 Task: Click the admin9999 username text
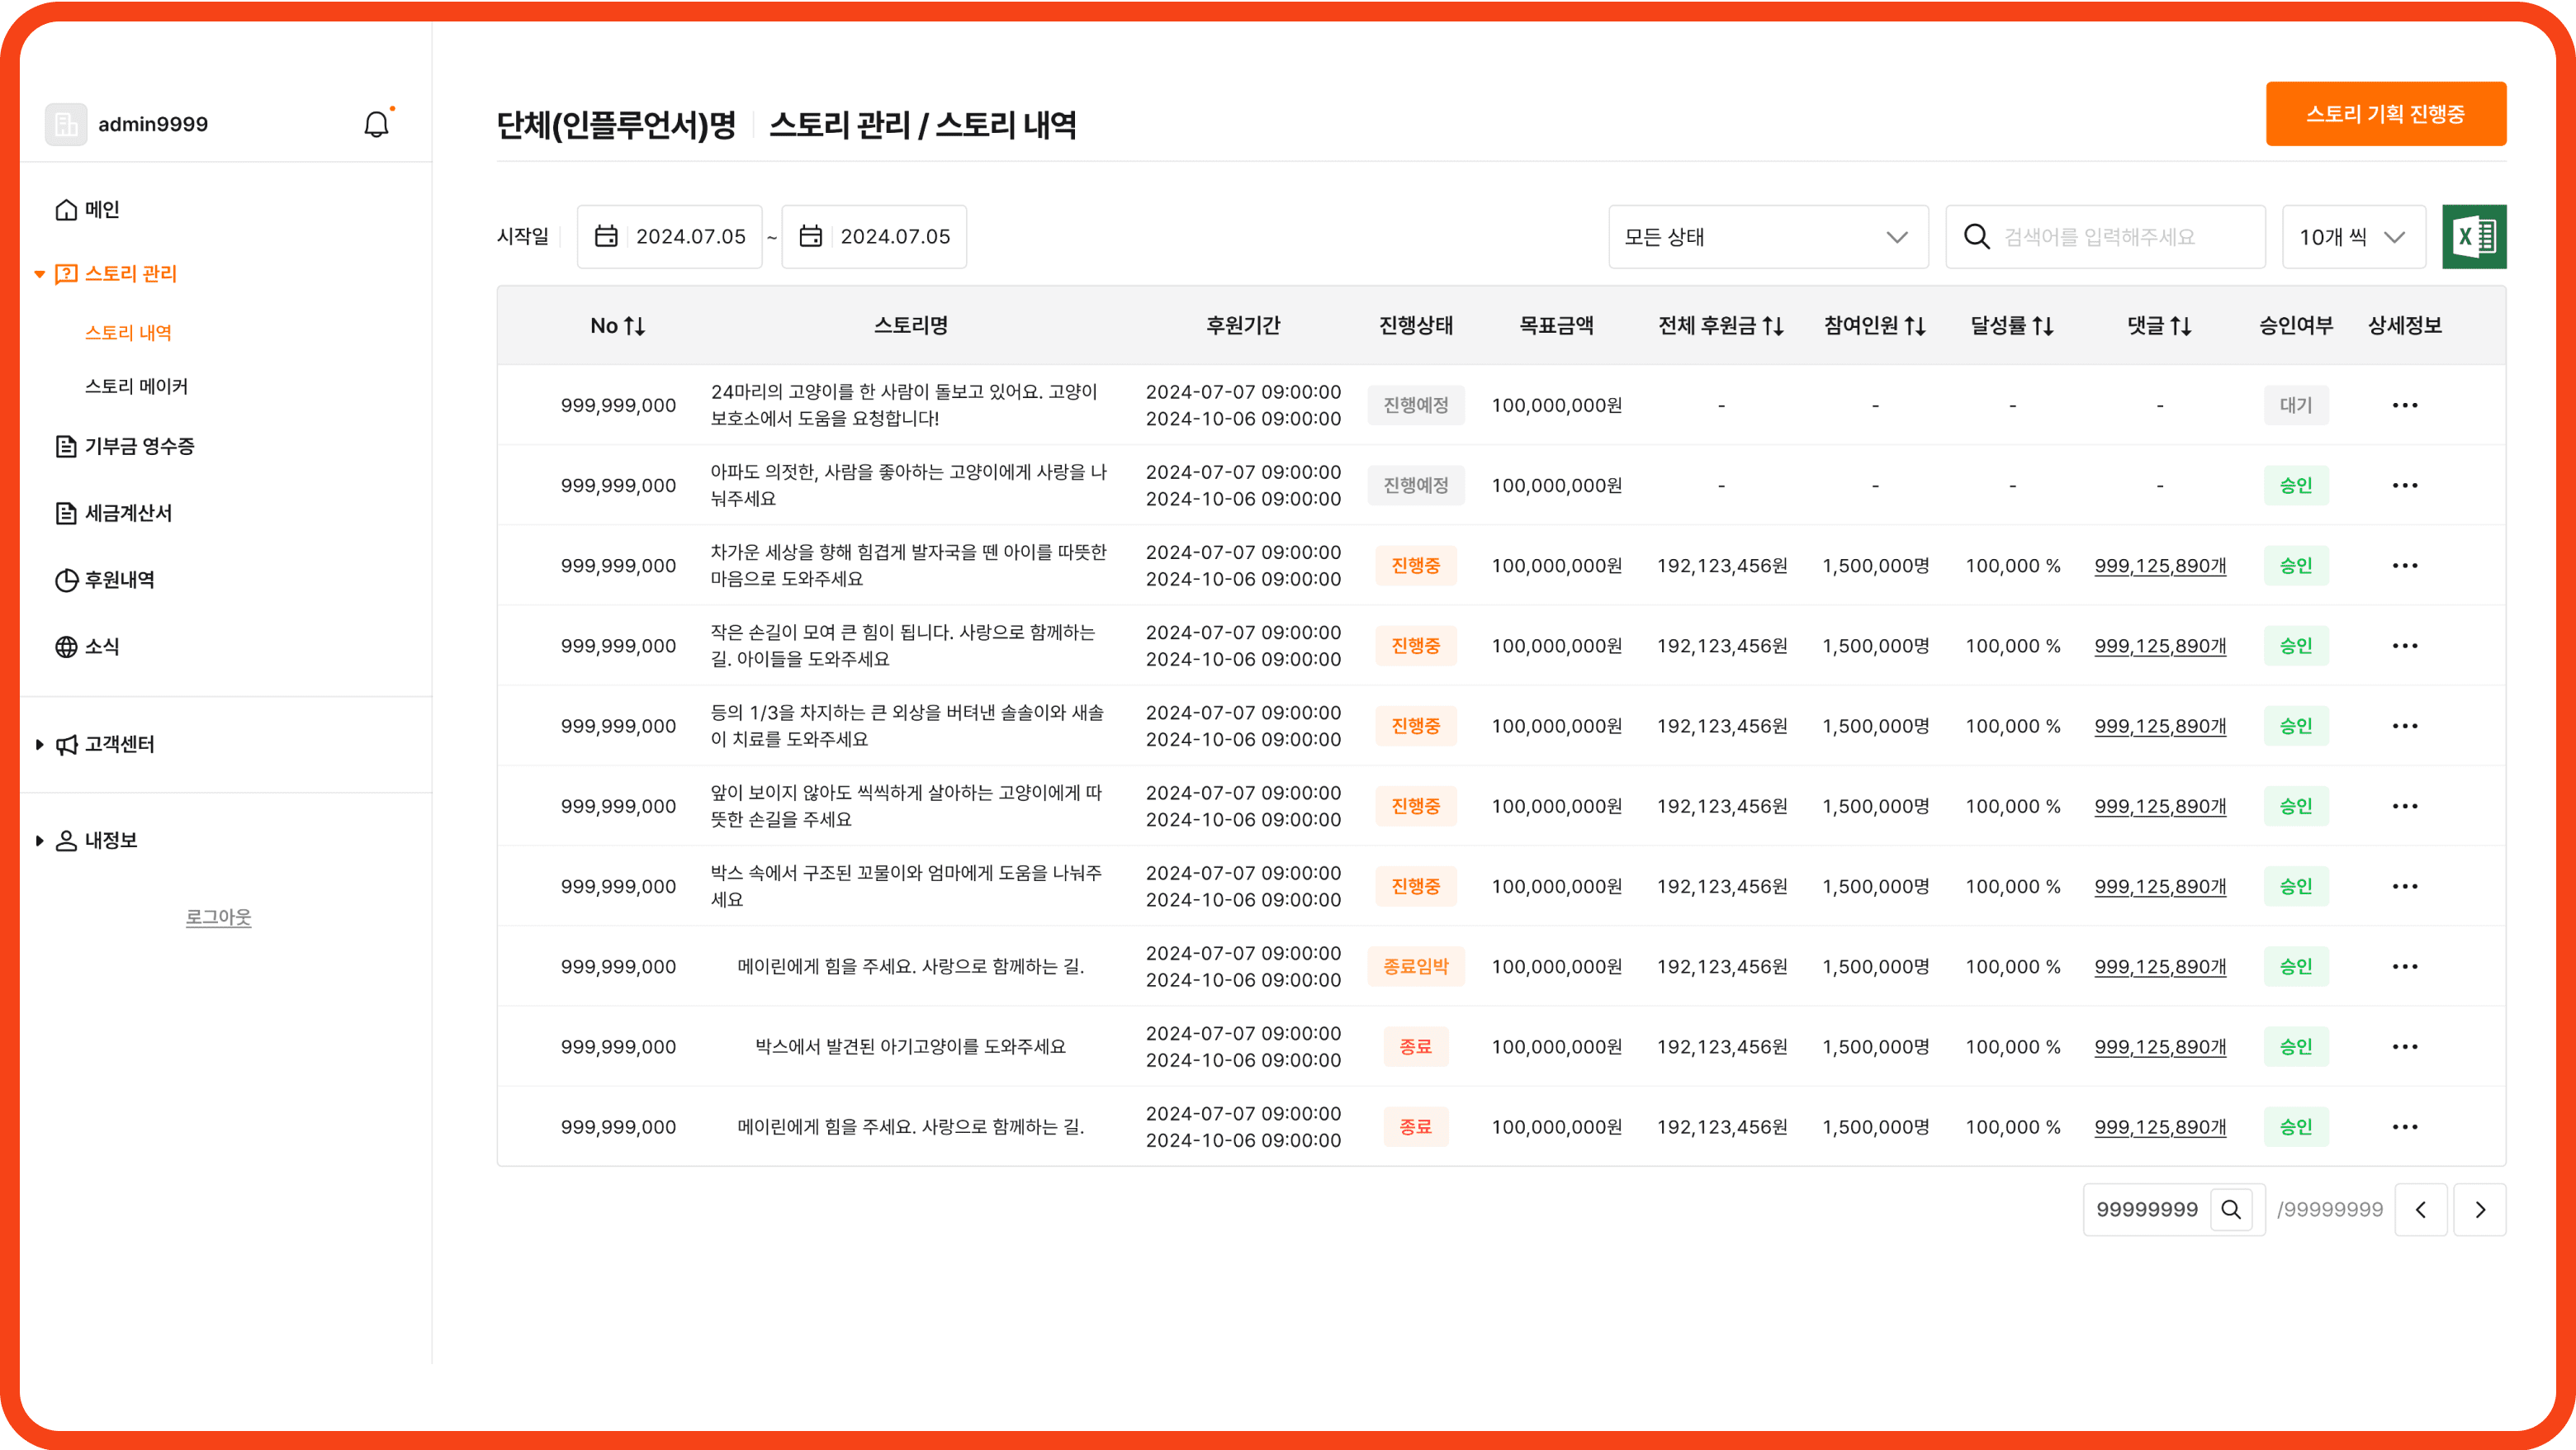point(153,124)
